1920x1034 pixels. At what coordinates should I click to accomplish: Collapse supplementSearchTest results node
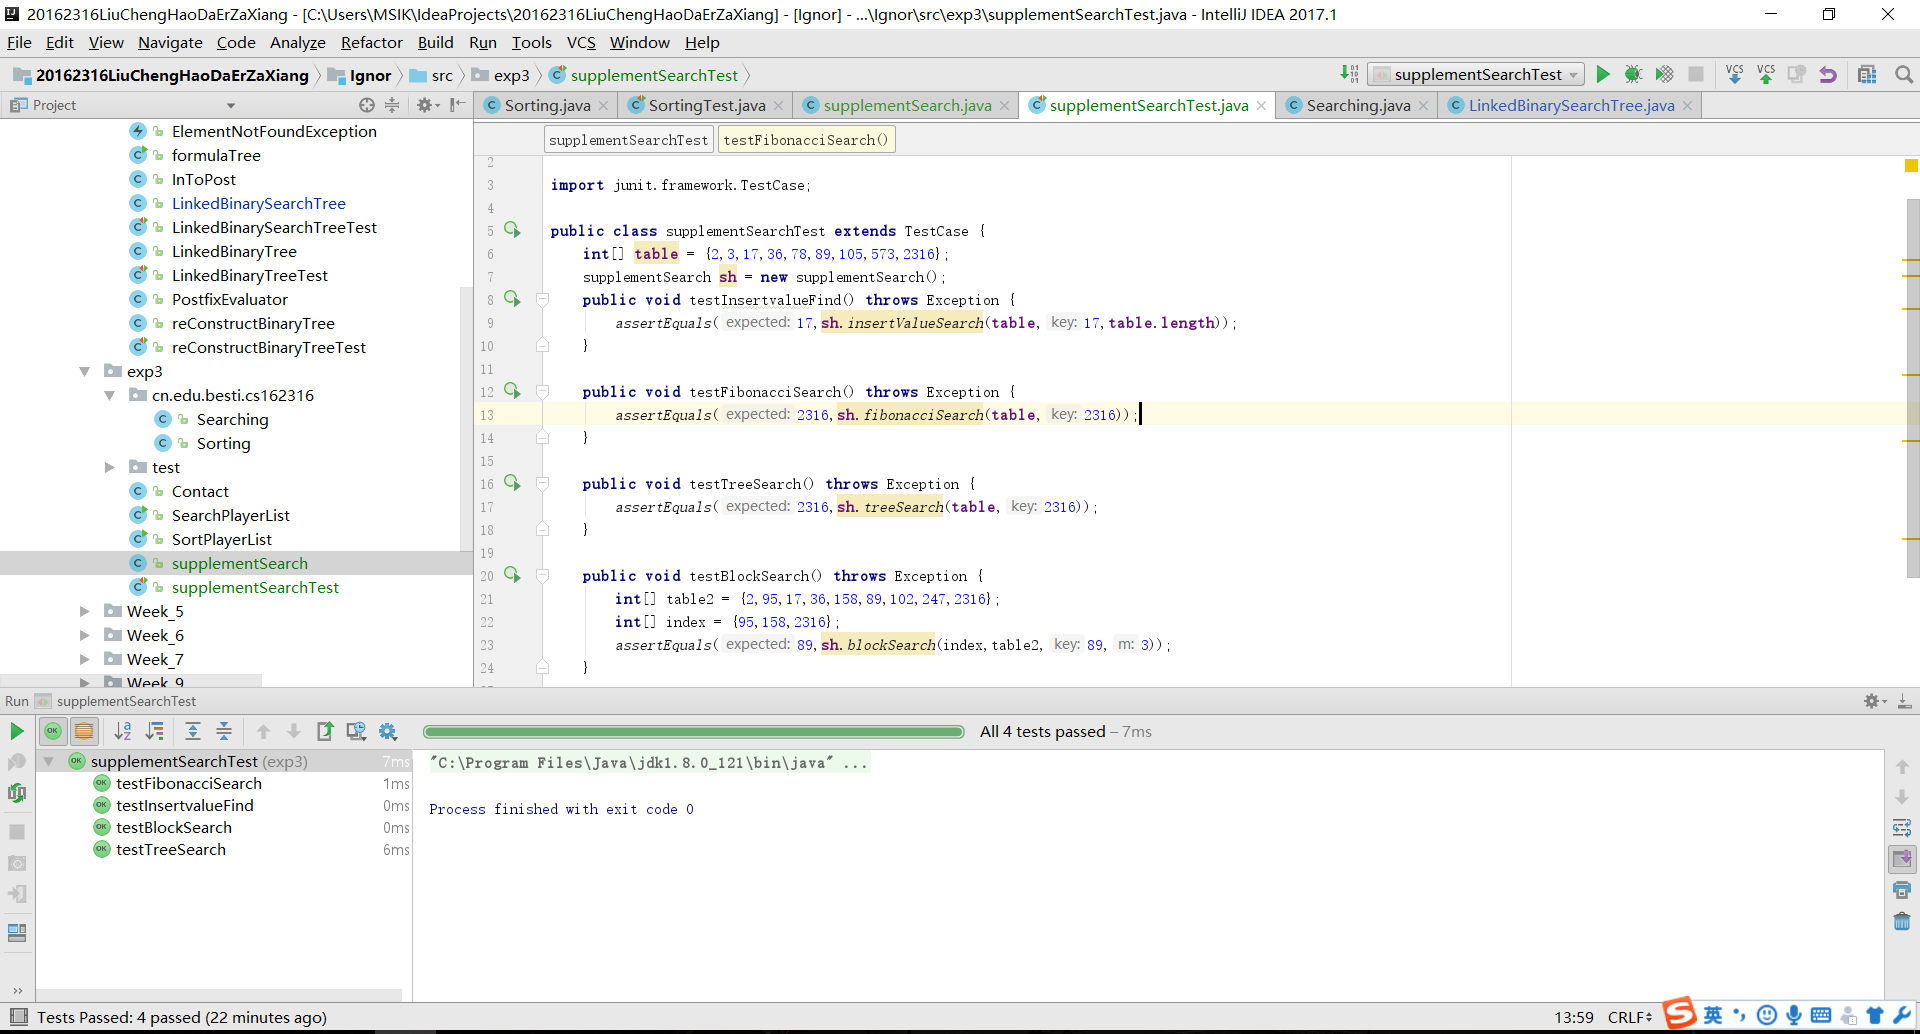[x=48, y=761]
